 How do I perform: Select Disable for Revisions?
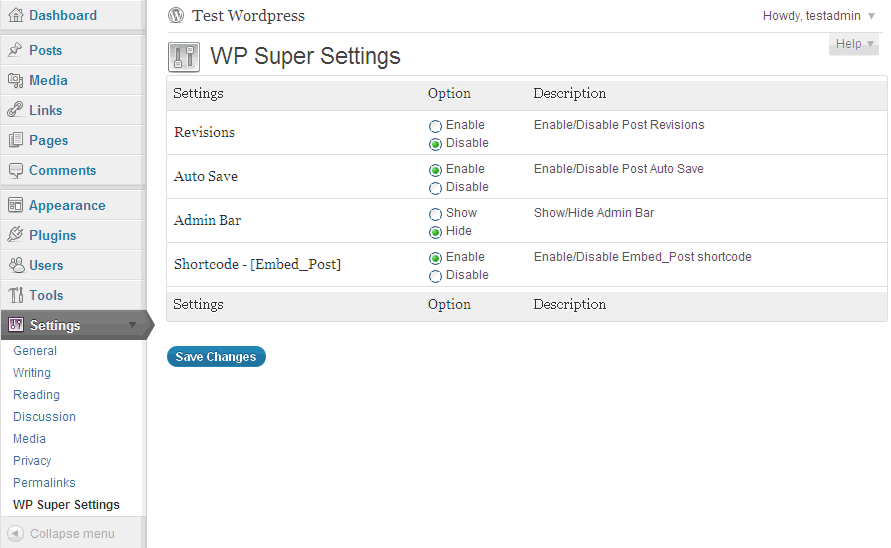pos(435,144)
